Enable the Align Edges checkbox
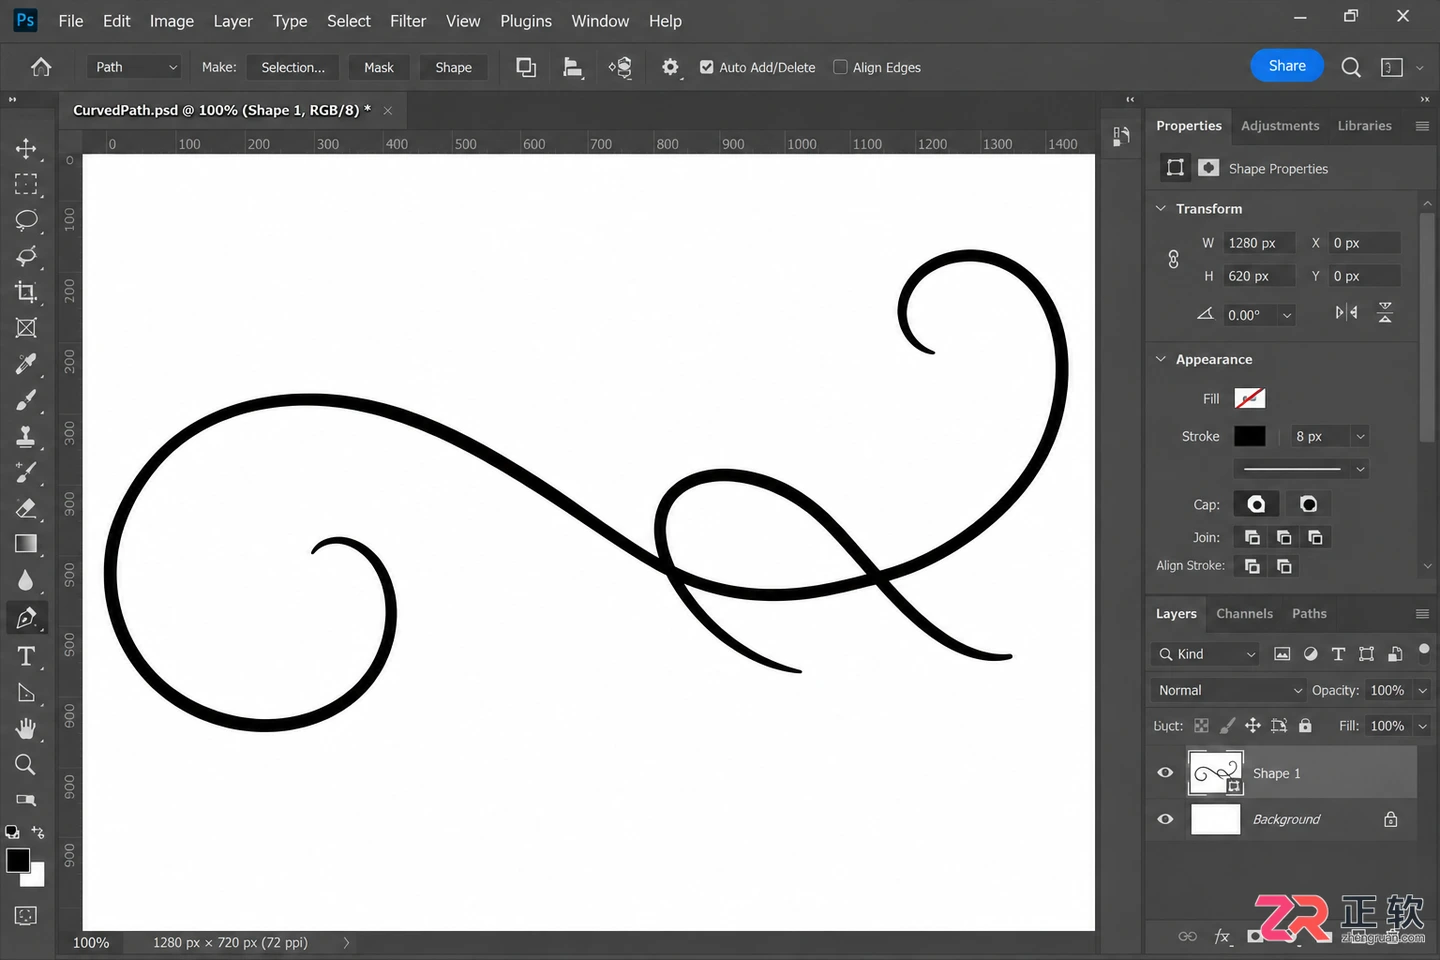1440x960 pixels. 840,67
